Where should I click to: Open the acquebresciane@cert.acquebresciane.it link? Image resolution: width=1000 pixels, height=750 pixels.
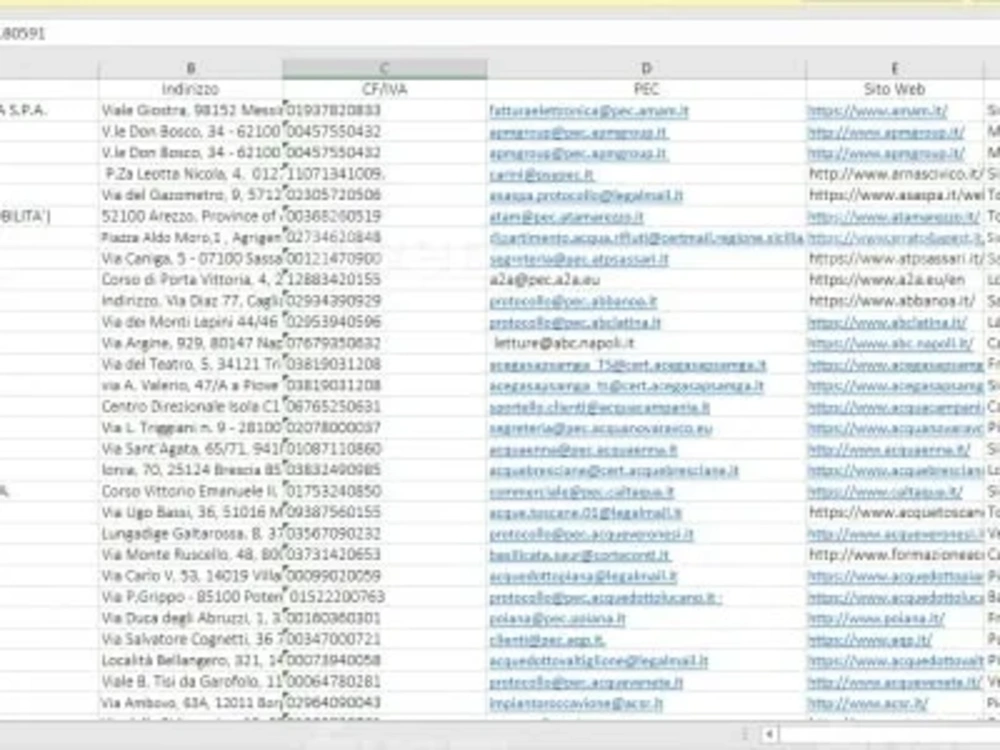(x=614, y=470)
